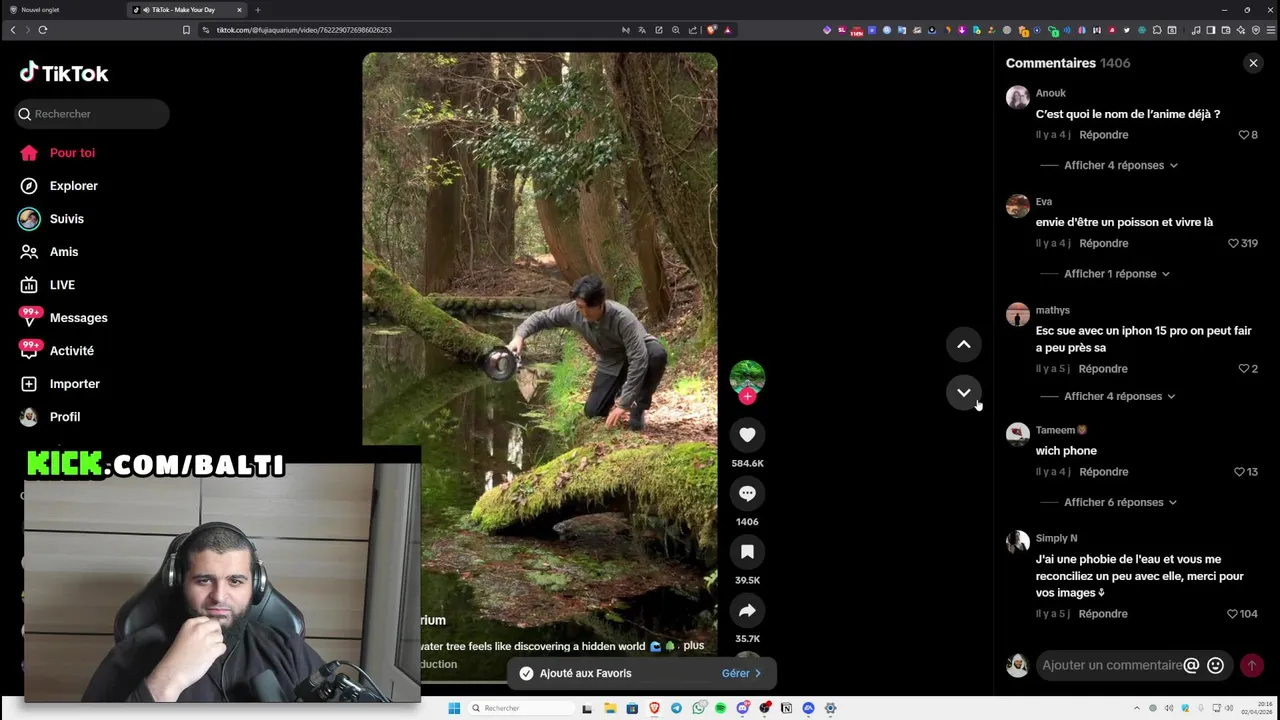The height and width of the screenshot is (720, 1280).
Task: Expand video description with plus
Action: click(694, 646)
